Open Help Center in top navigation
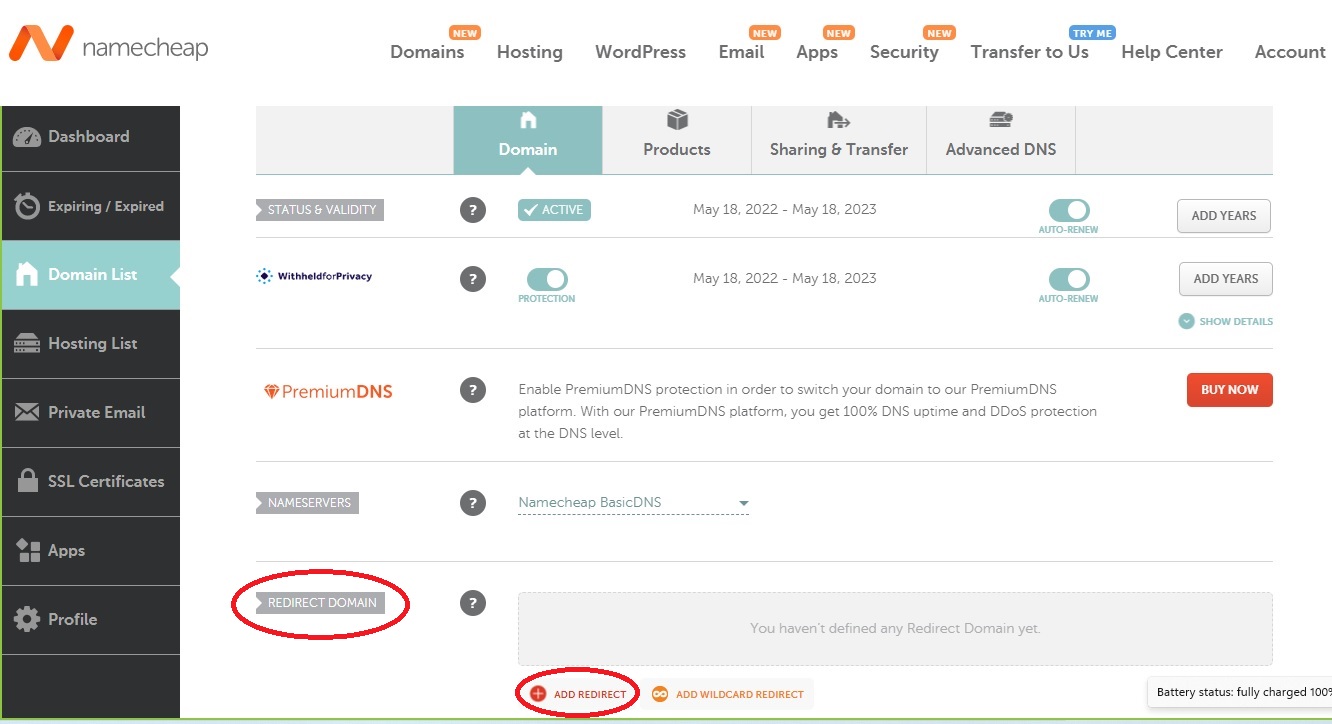Image resolution: width=1332 pixels, height=724 pixels. pyautogui.click(x=1172, y=52)
